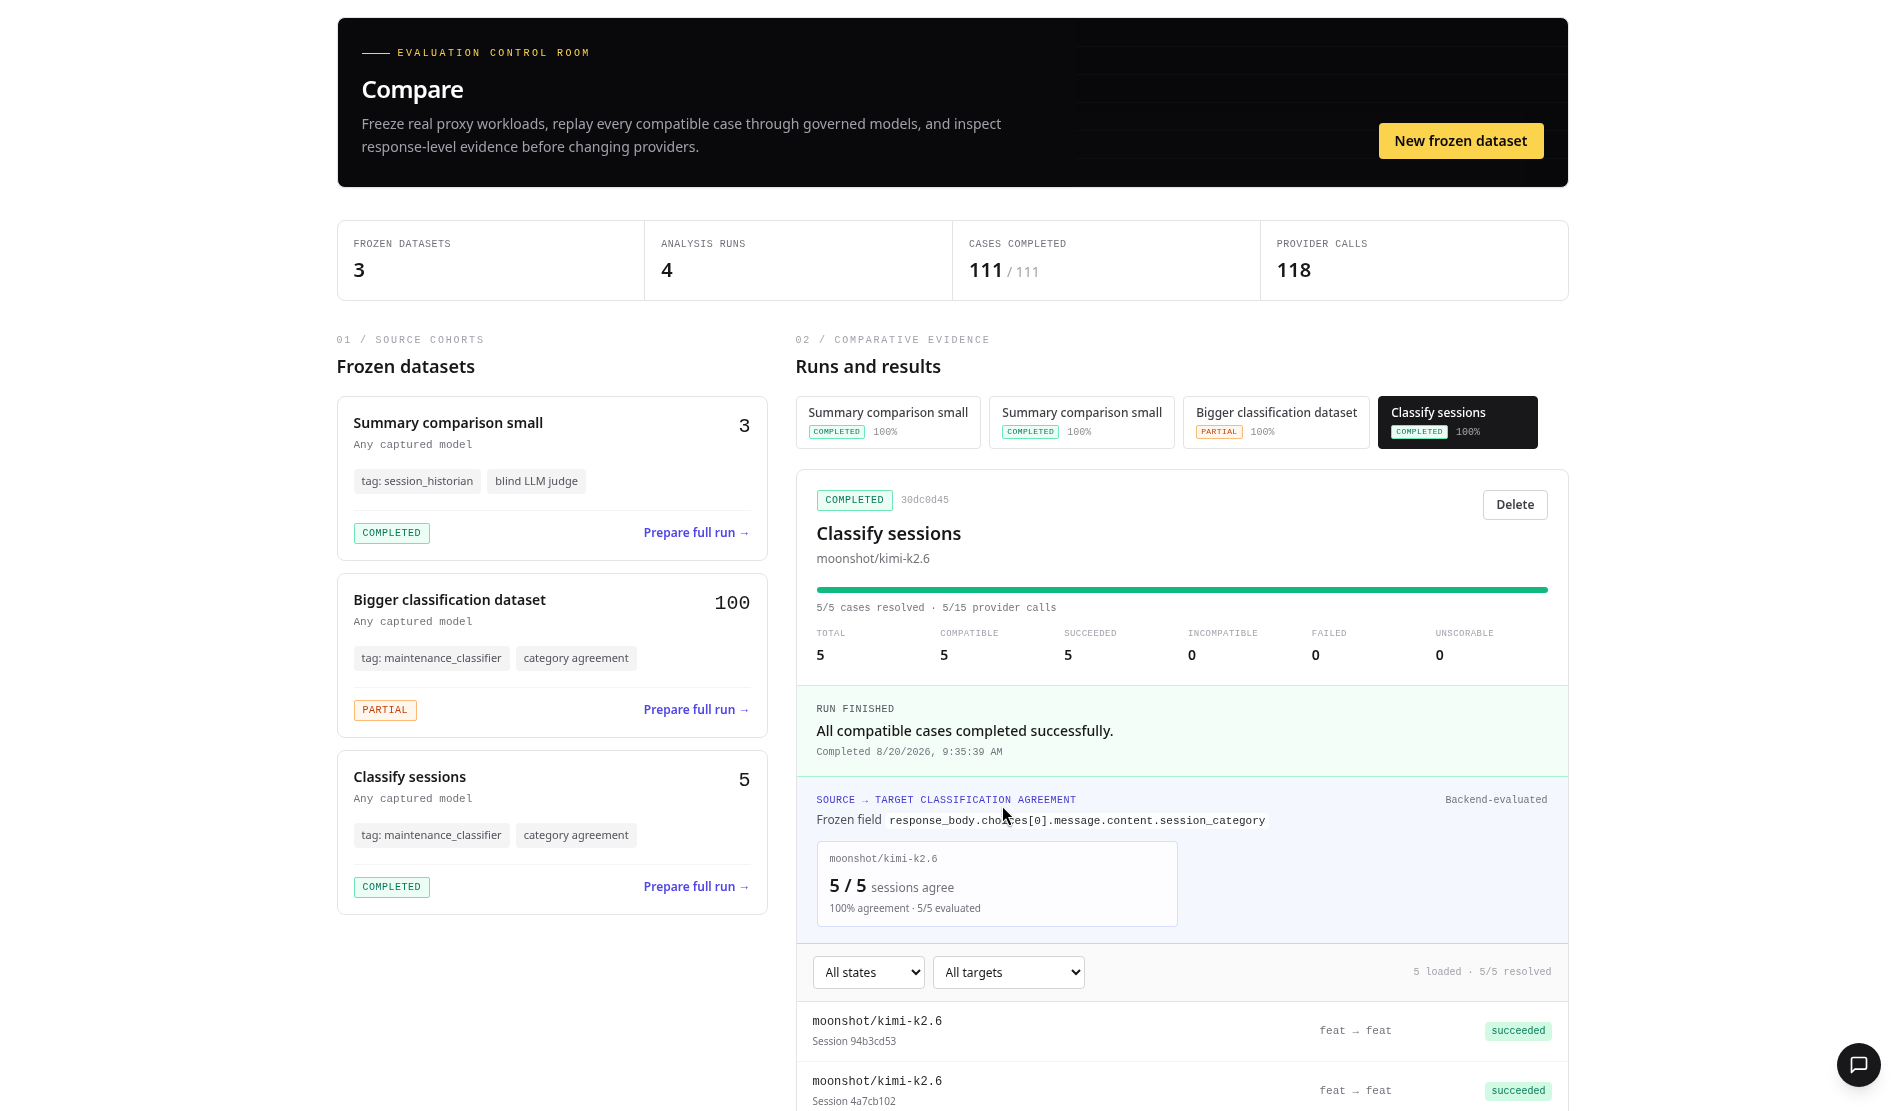This screenshot has height=1111, width=1904.
Task: Click the blind LLM judge chip
Action: 536,481
